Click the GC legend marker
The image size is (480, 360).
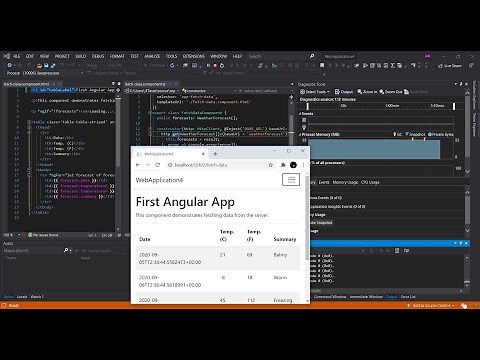tap(398, 134)
